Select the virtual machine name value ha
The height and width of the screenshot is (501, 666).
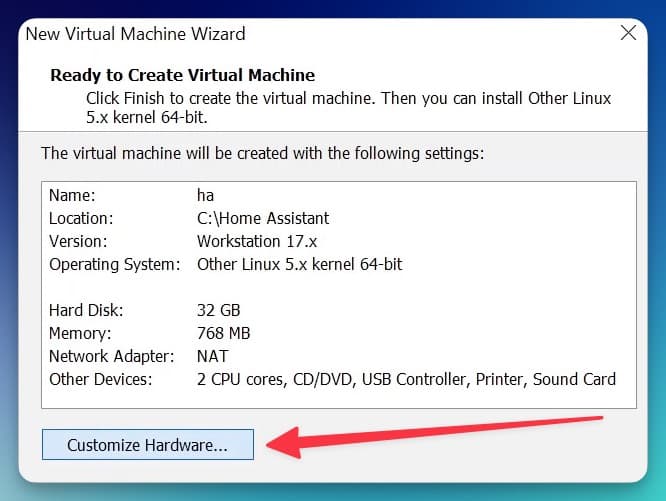pyautogui.click(x=206, y=197)
